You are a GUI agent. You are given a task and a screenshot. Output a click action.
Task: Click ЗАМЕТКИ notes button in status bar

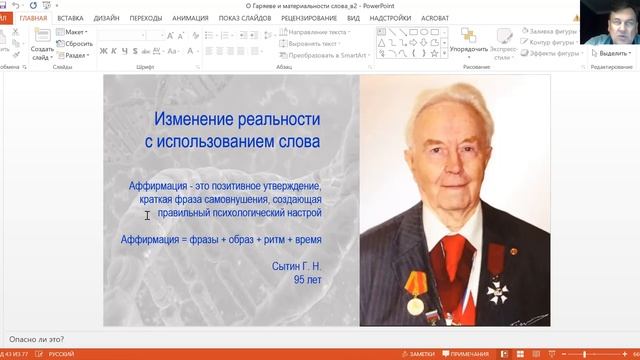418,354
